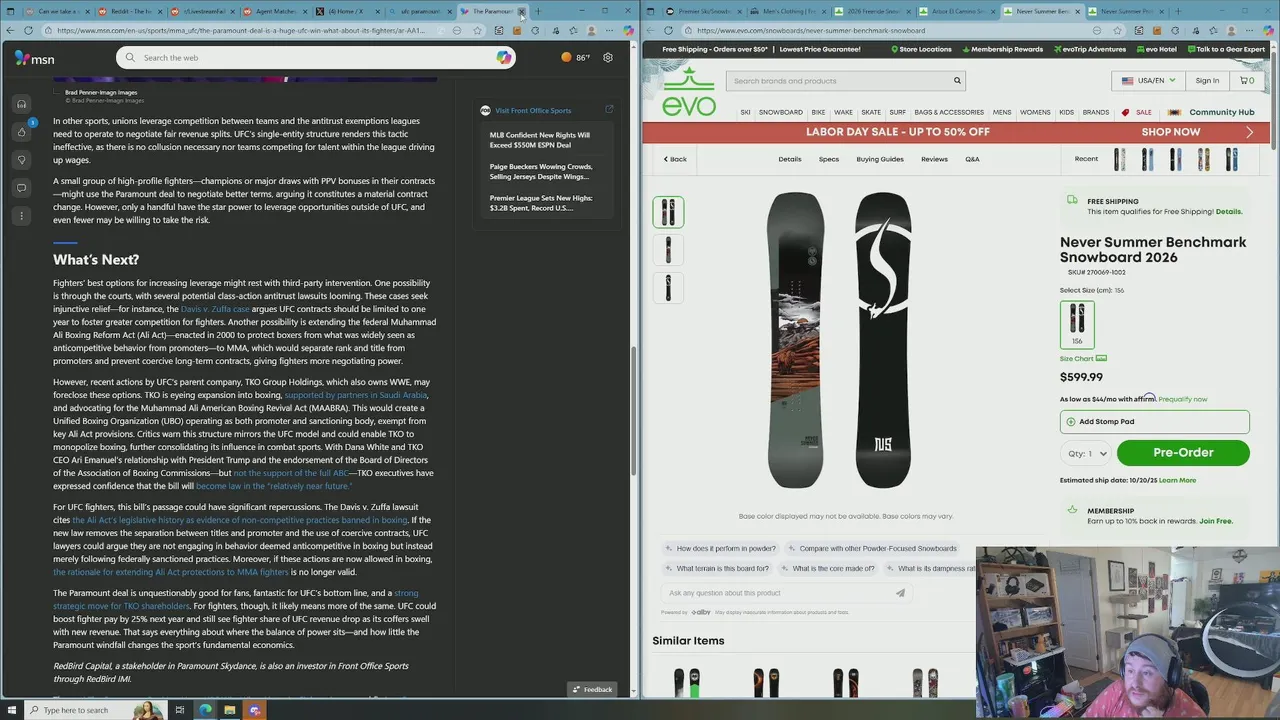
Task: Open the Davis v. Zuffa case link
Action: tap(215, 309)
